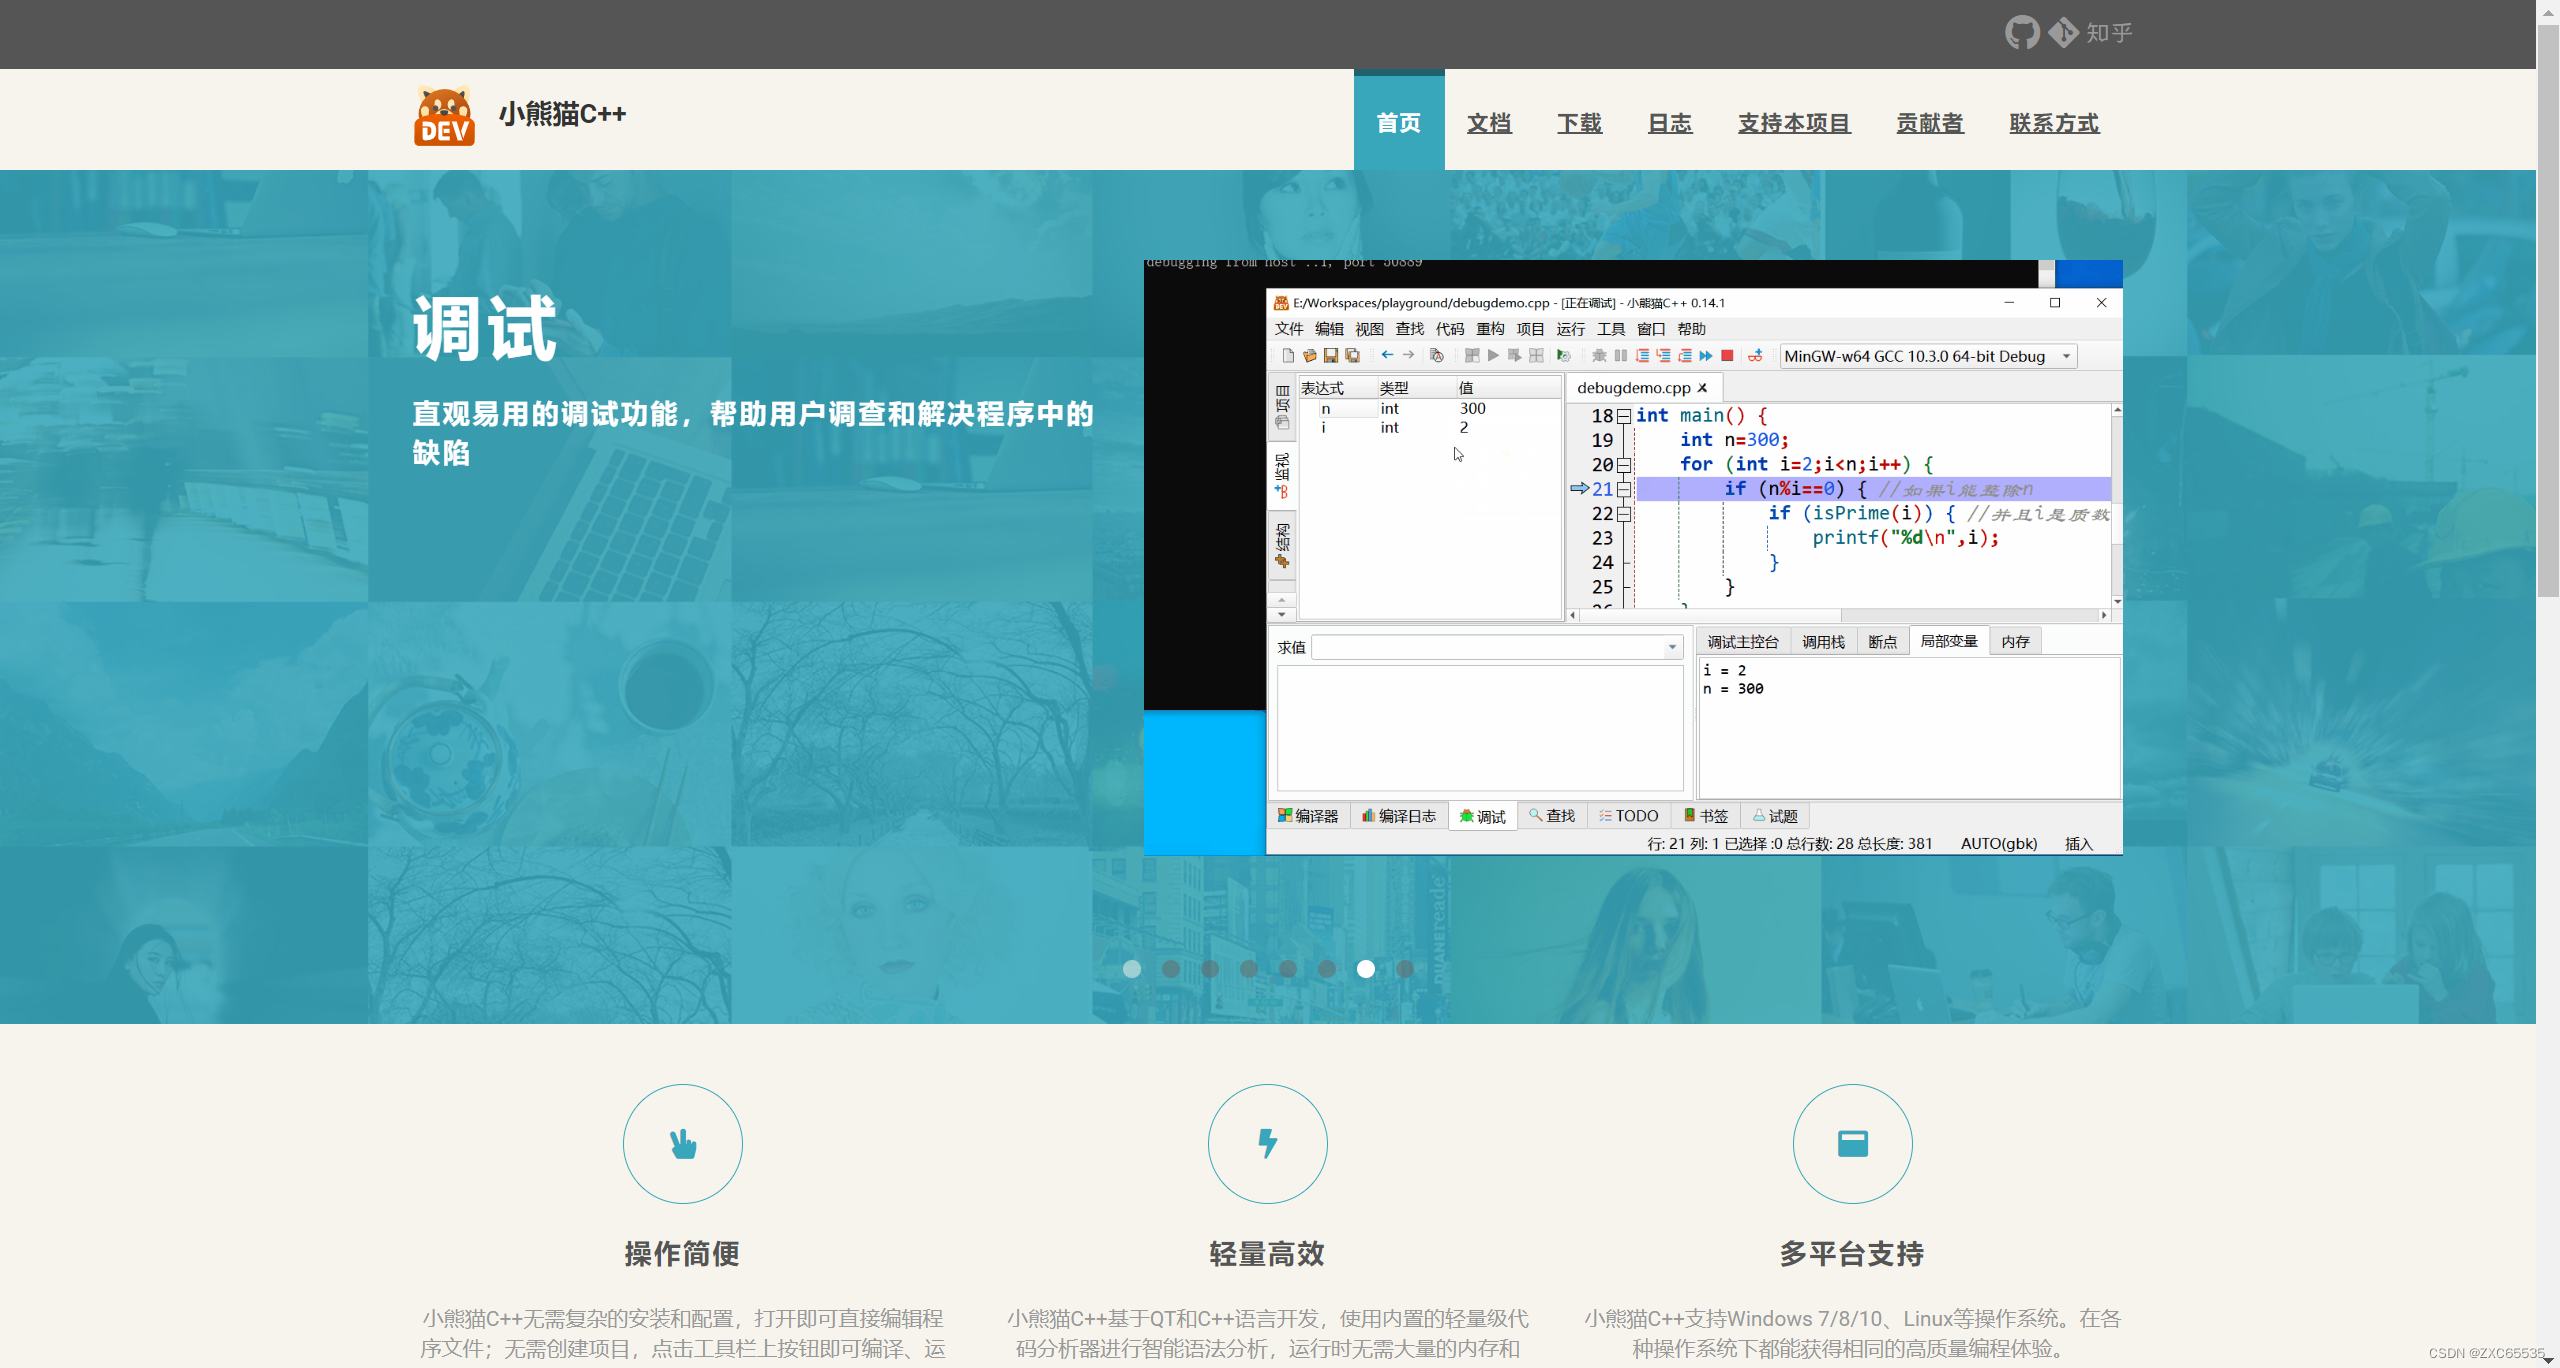
Task: Click the green Run button in the toolbar
Action: coord(1493,355)
